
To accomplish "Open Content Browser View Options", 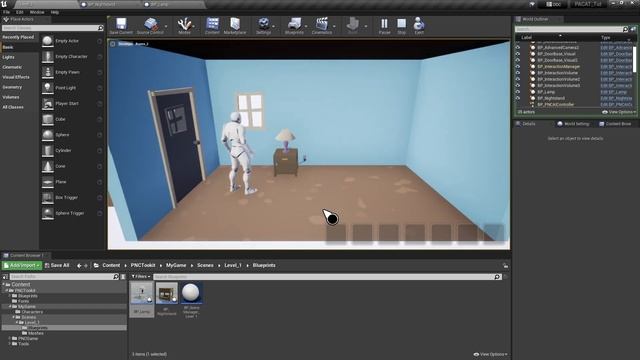I will 491,354.
